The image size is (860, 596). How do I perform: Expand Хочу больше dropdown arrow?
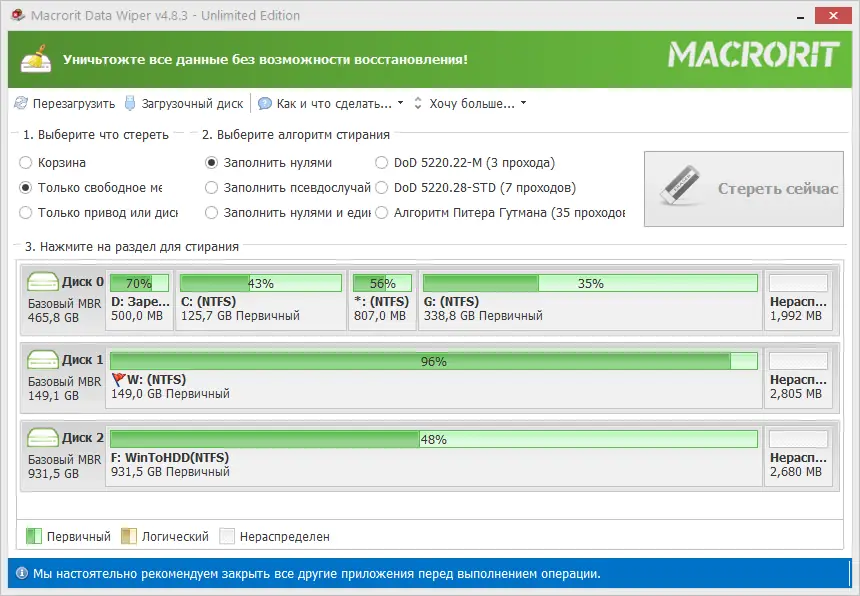[523, 103]
